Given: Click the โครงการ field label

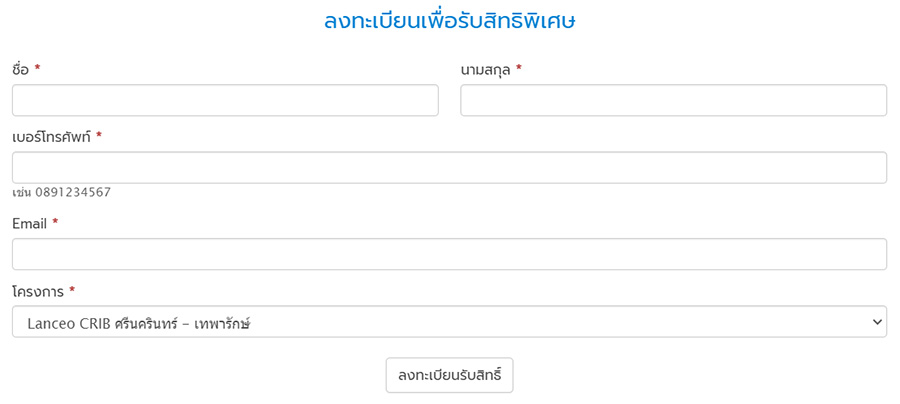Looking at the screenshot, I should 38,292.
